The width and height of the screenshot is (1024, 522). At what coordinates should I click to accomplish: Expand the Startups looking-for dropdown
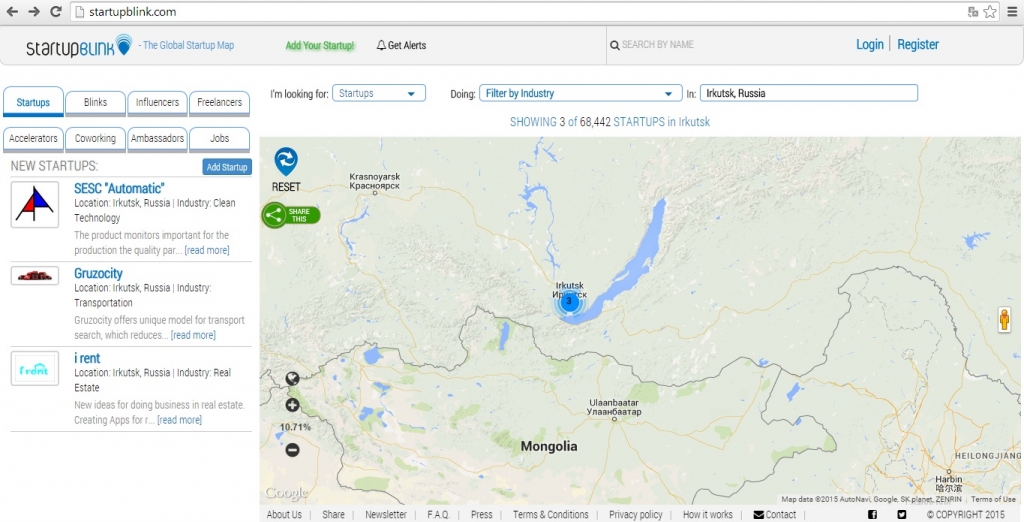(x=379, y=93)
